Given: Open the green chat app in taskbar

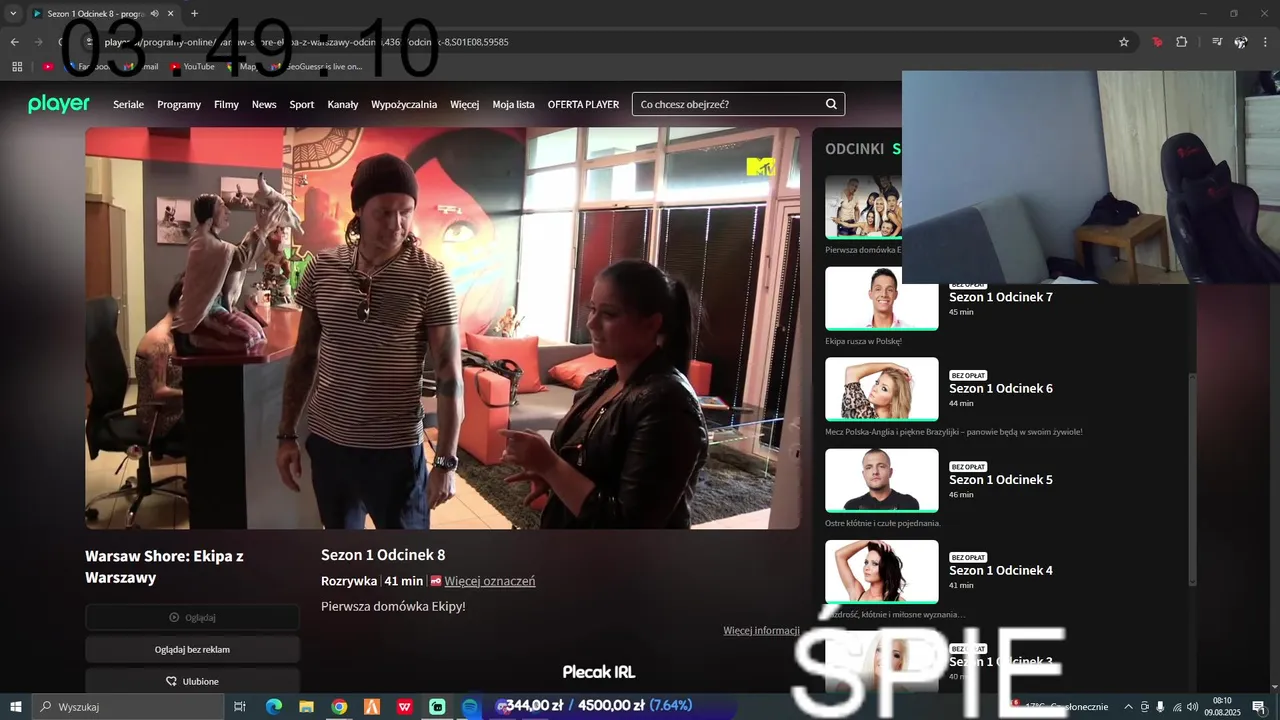Looking at the screenshot, I should (x=437, y=707).
